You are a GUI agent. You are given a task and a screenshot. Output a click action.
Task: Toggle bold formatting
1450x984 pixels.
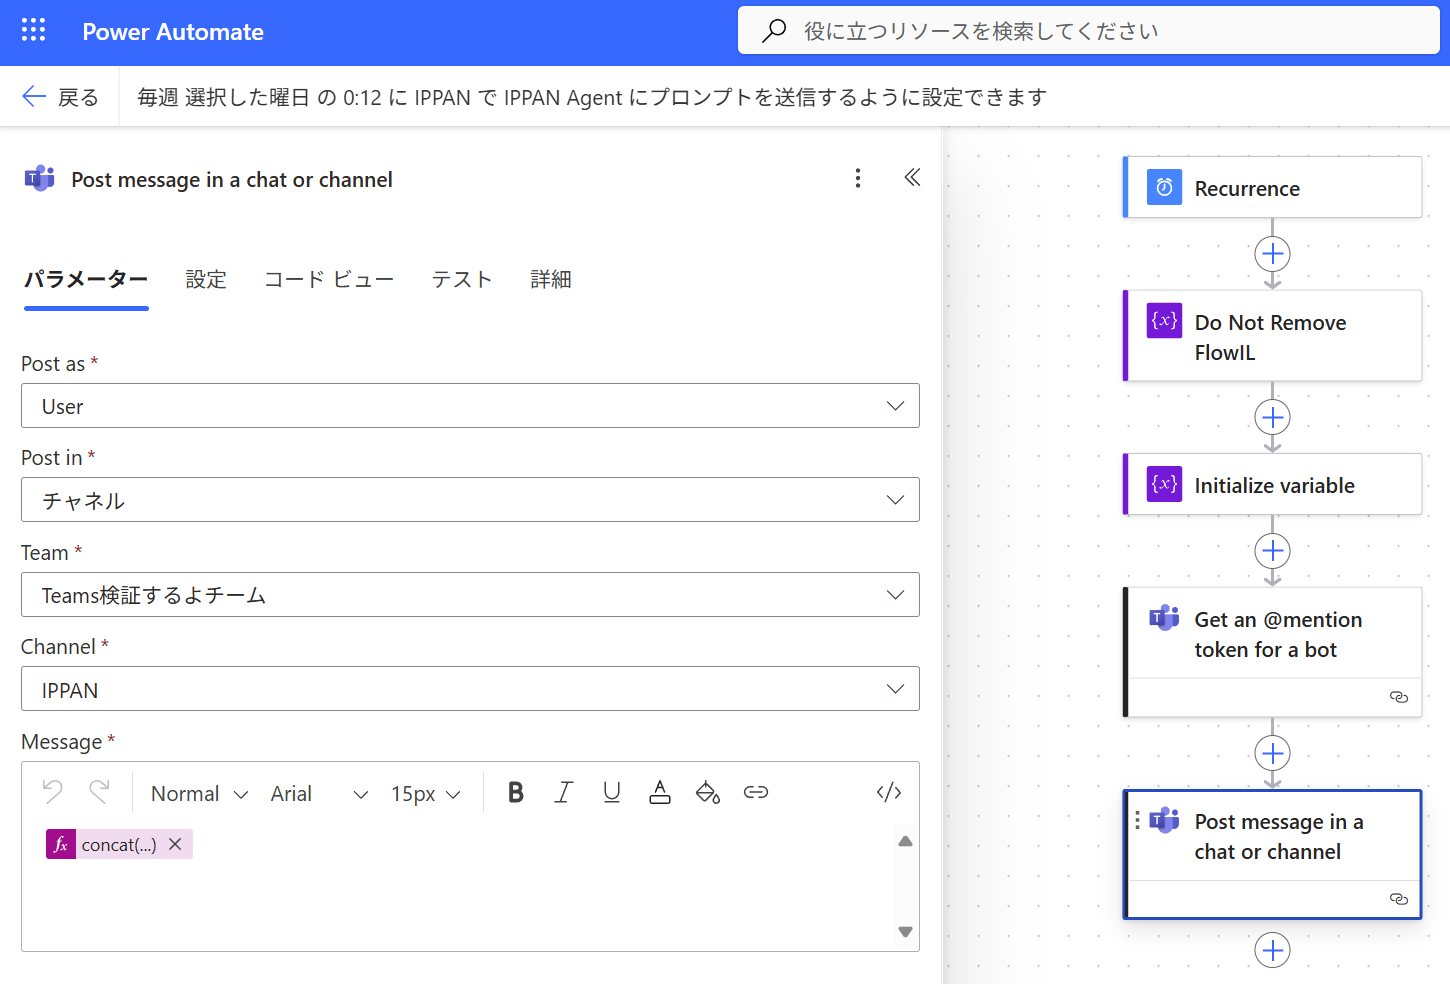coord(516,792)
